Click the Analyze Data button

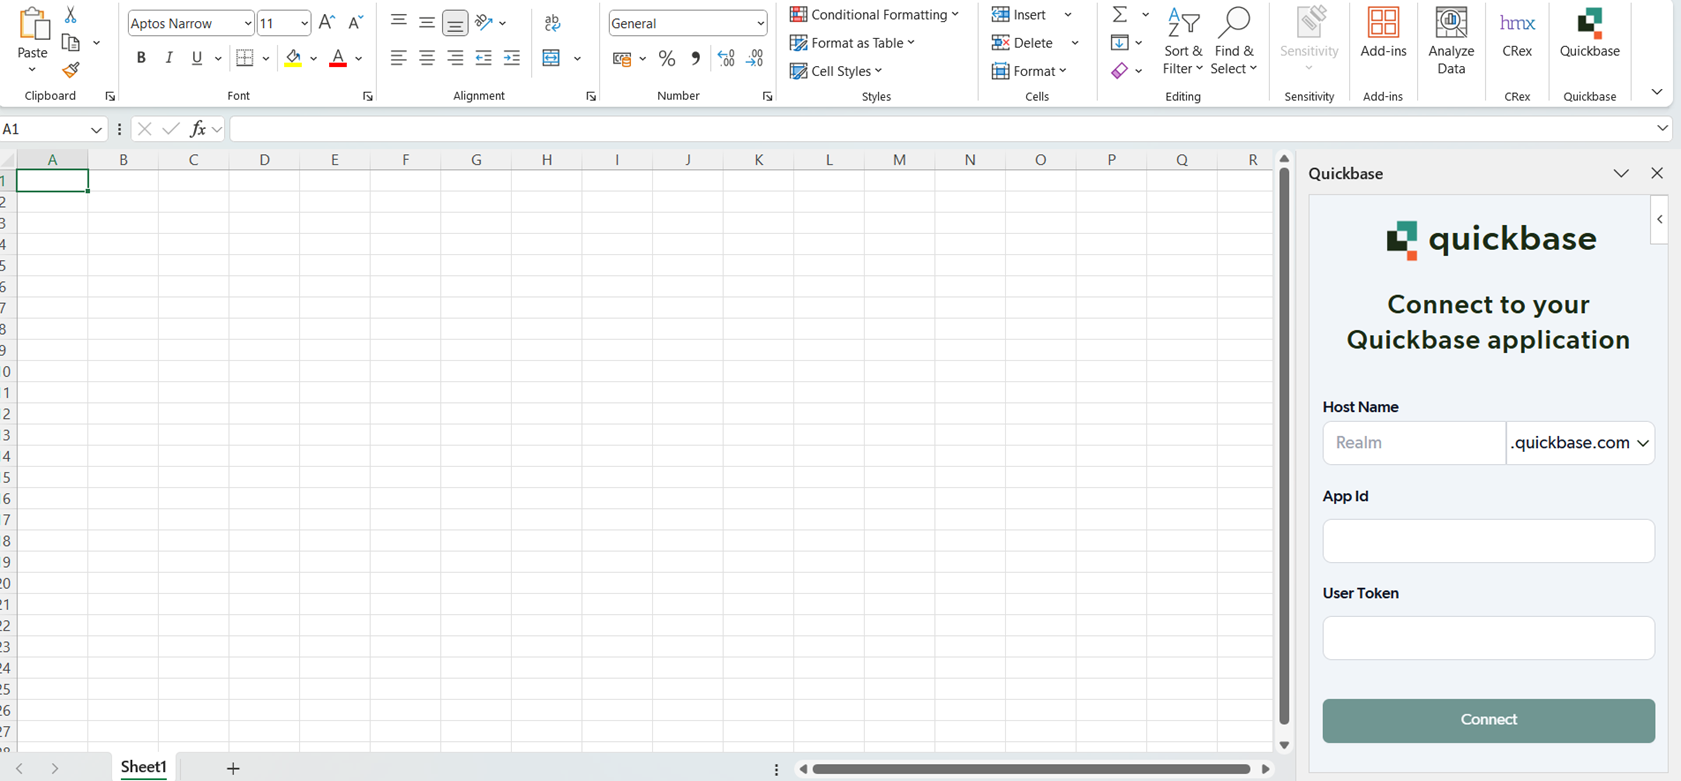click(x=1451, y=41)
